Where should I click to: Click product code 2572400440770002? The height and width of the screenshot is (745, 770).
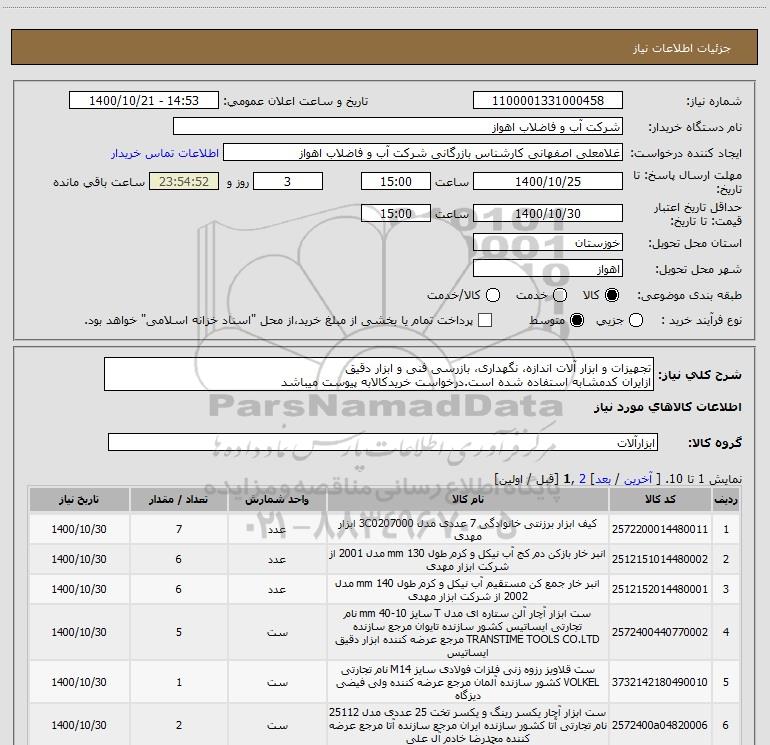pyautogui.click(x=660, y=632)
